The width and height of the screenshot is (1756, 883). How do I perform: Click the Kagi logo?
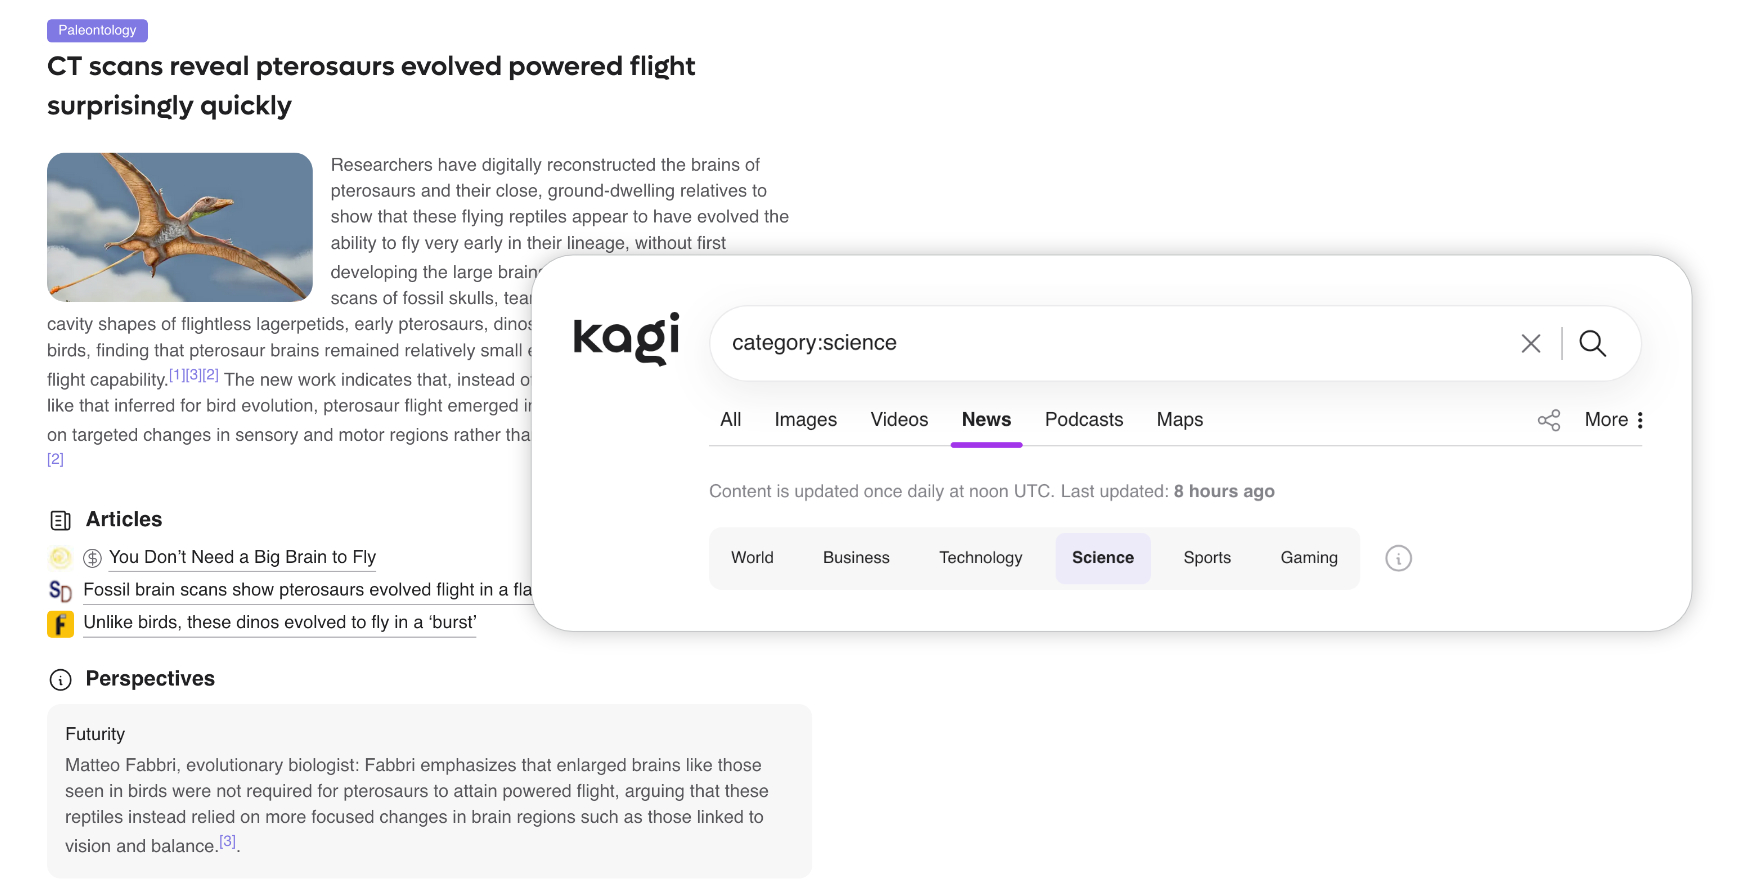[x=626, y=340]
